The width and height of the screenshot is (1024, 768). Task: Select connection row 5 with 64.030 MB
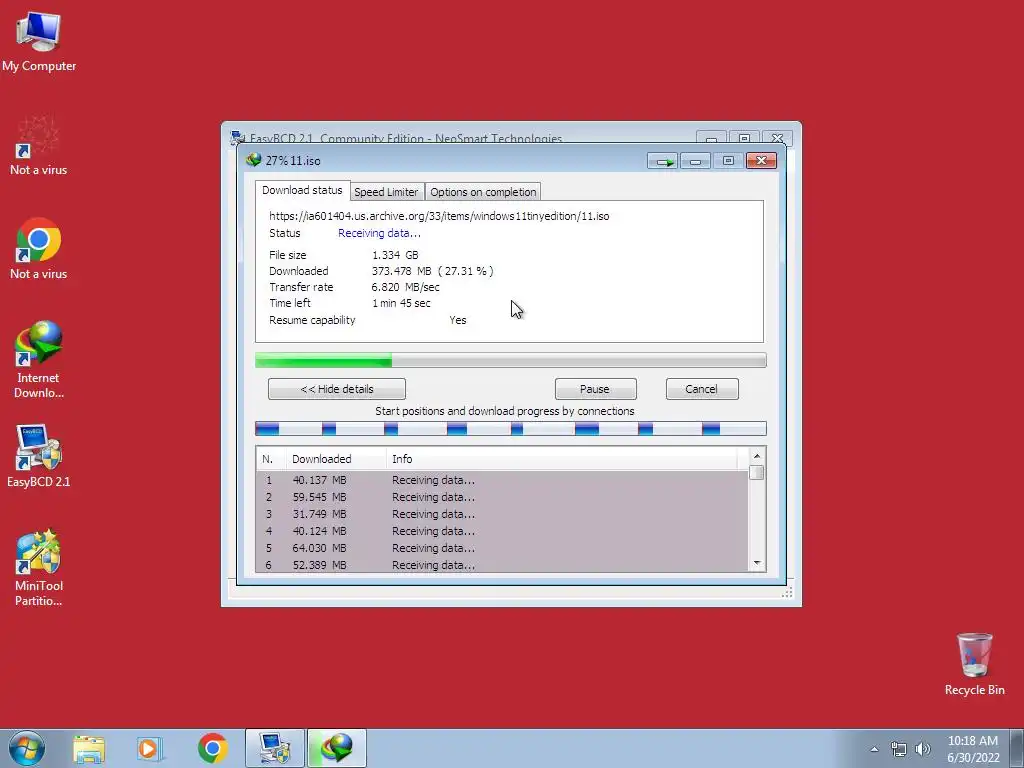pos(502,548)
